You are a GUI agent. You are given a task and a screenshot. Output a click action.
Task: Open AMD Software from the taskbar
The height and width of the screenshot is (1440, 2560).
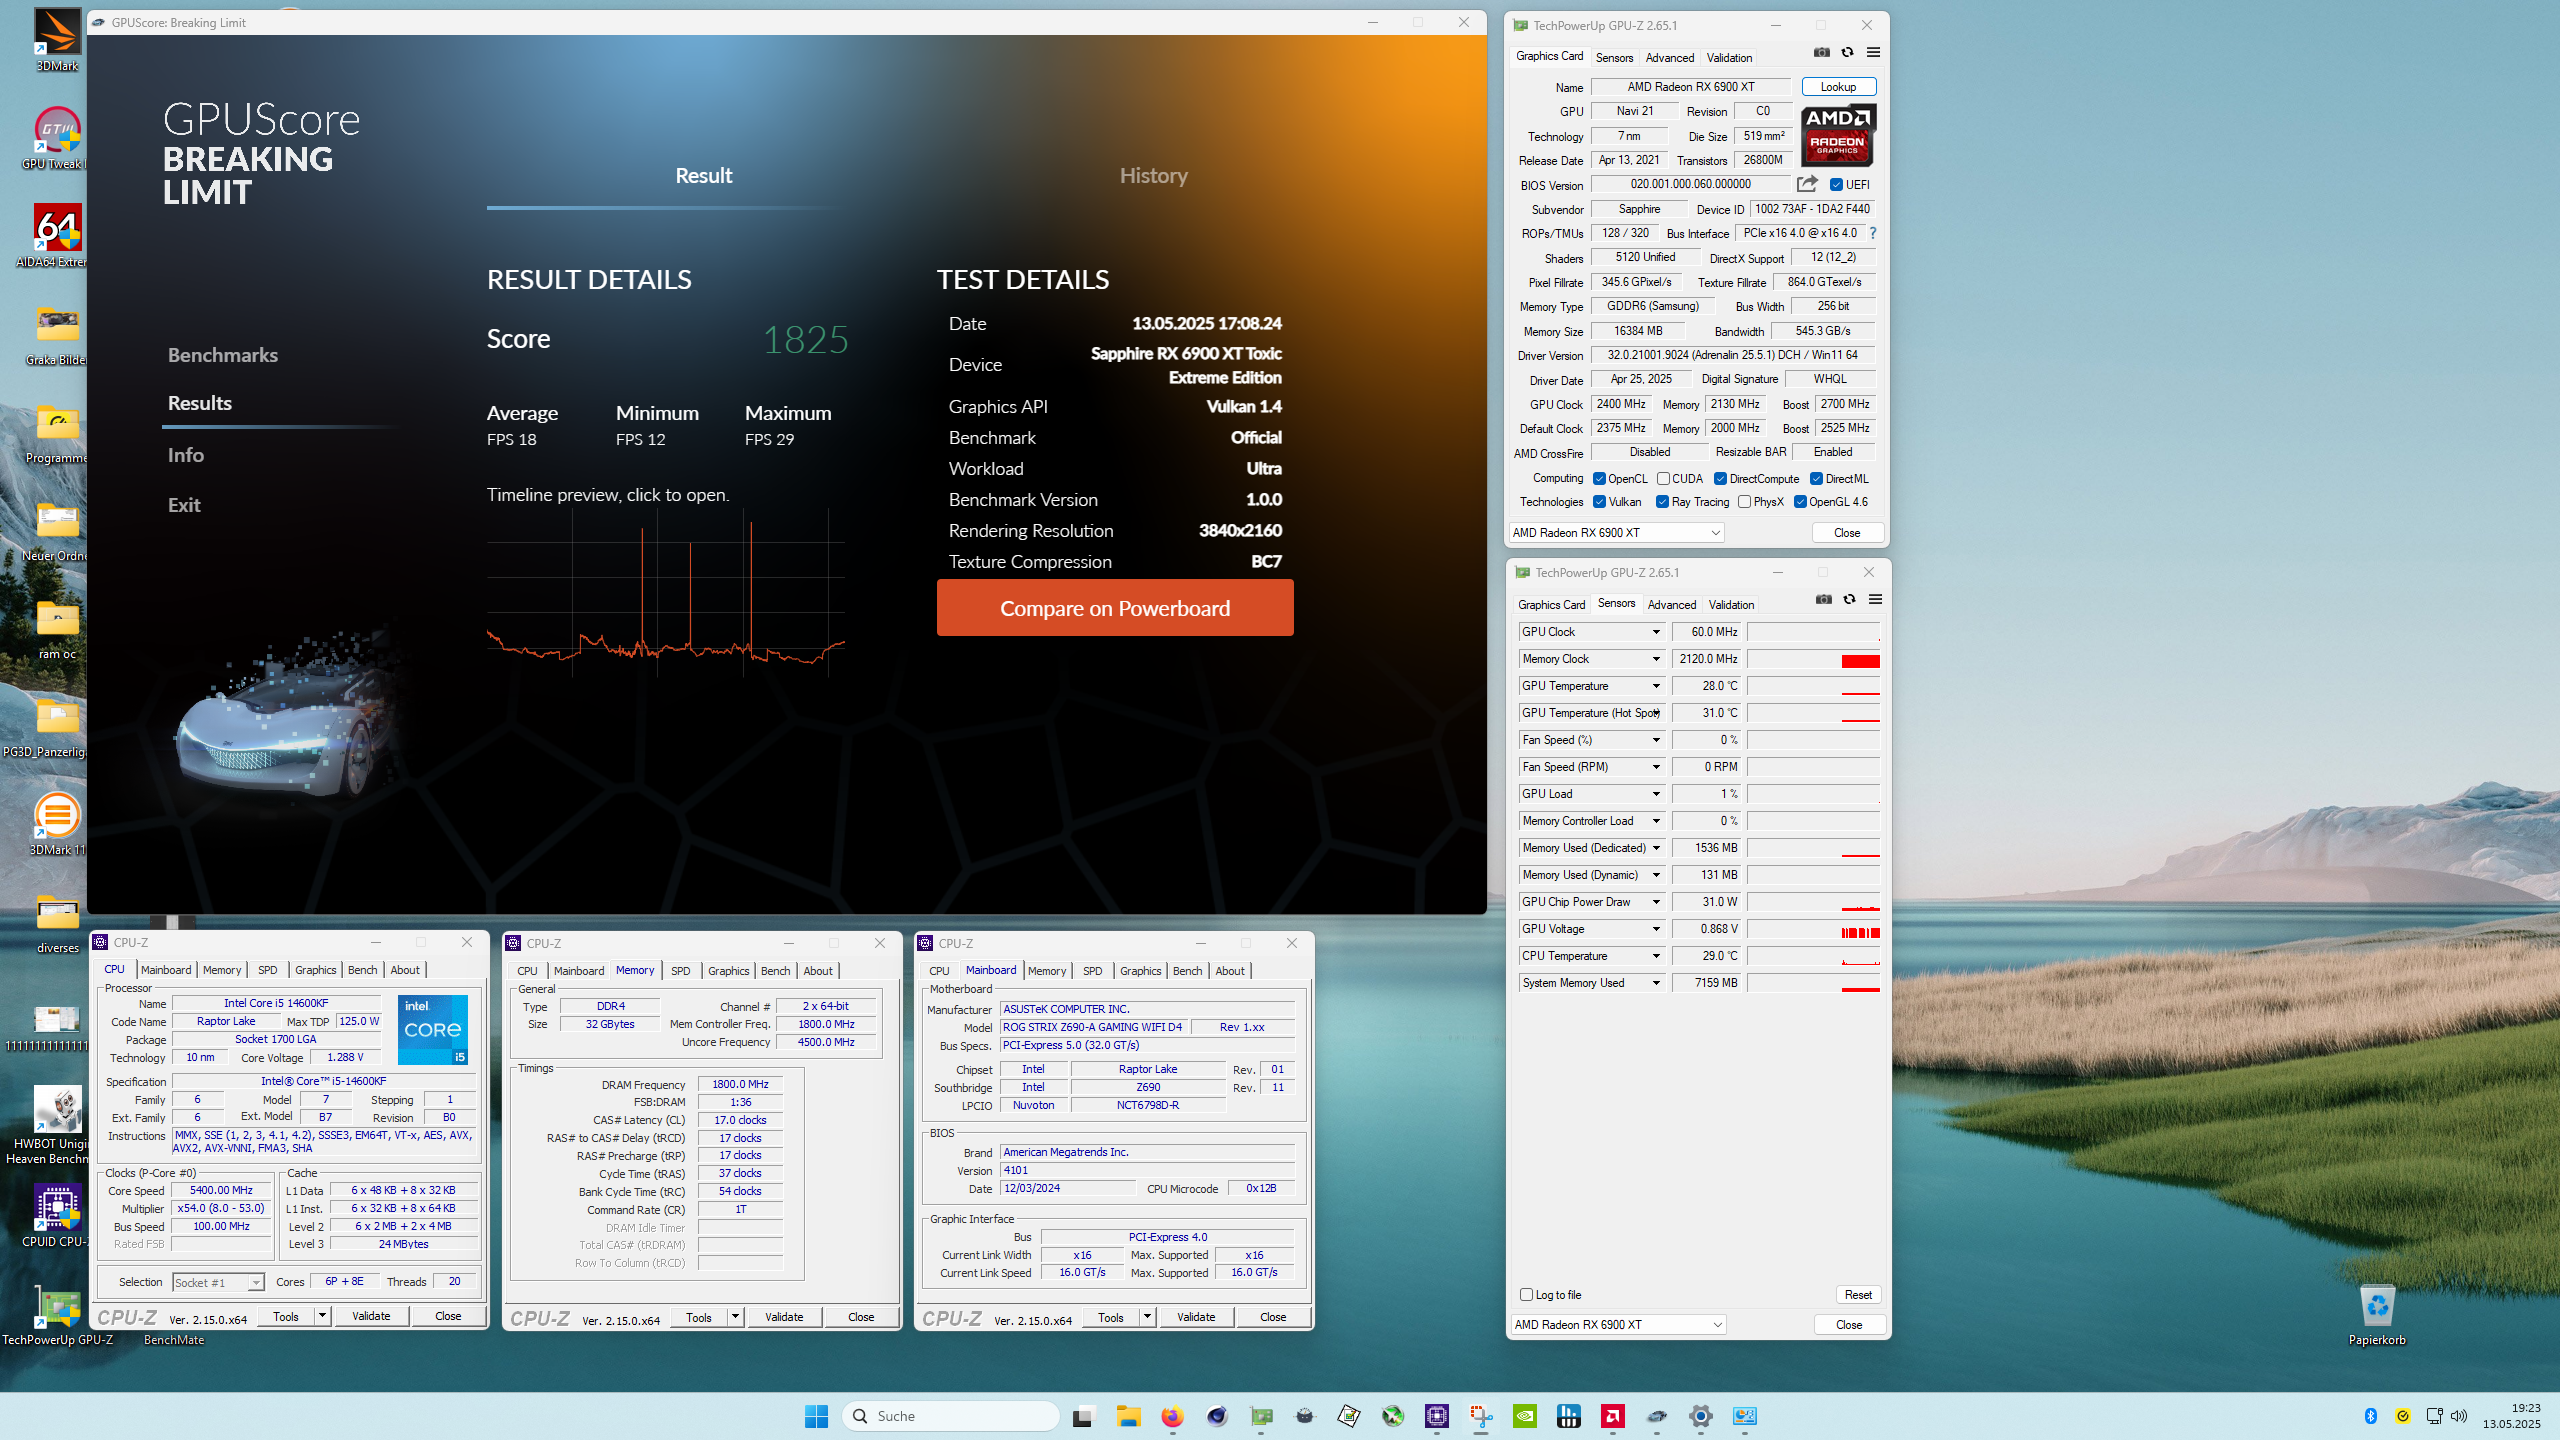pyautogui.click(x=1613, y=1416)
